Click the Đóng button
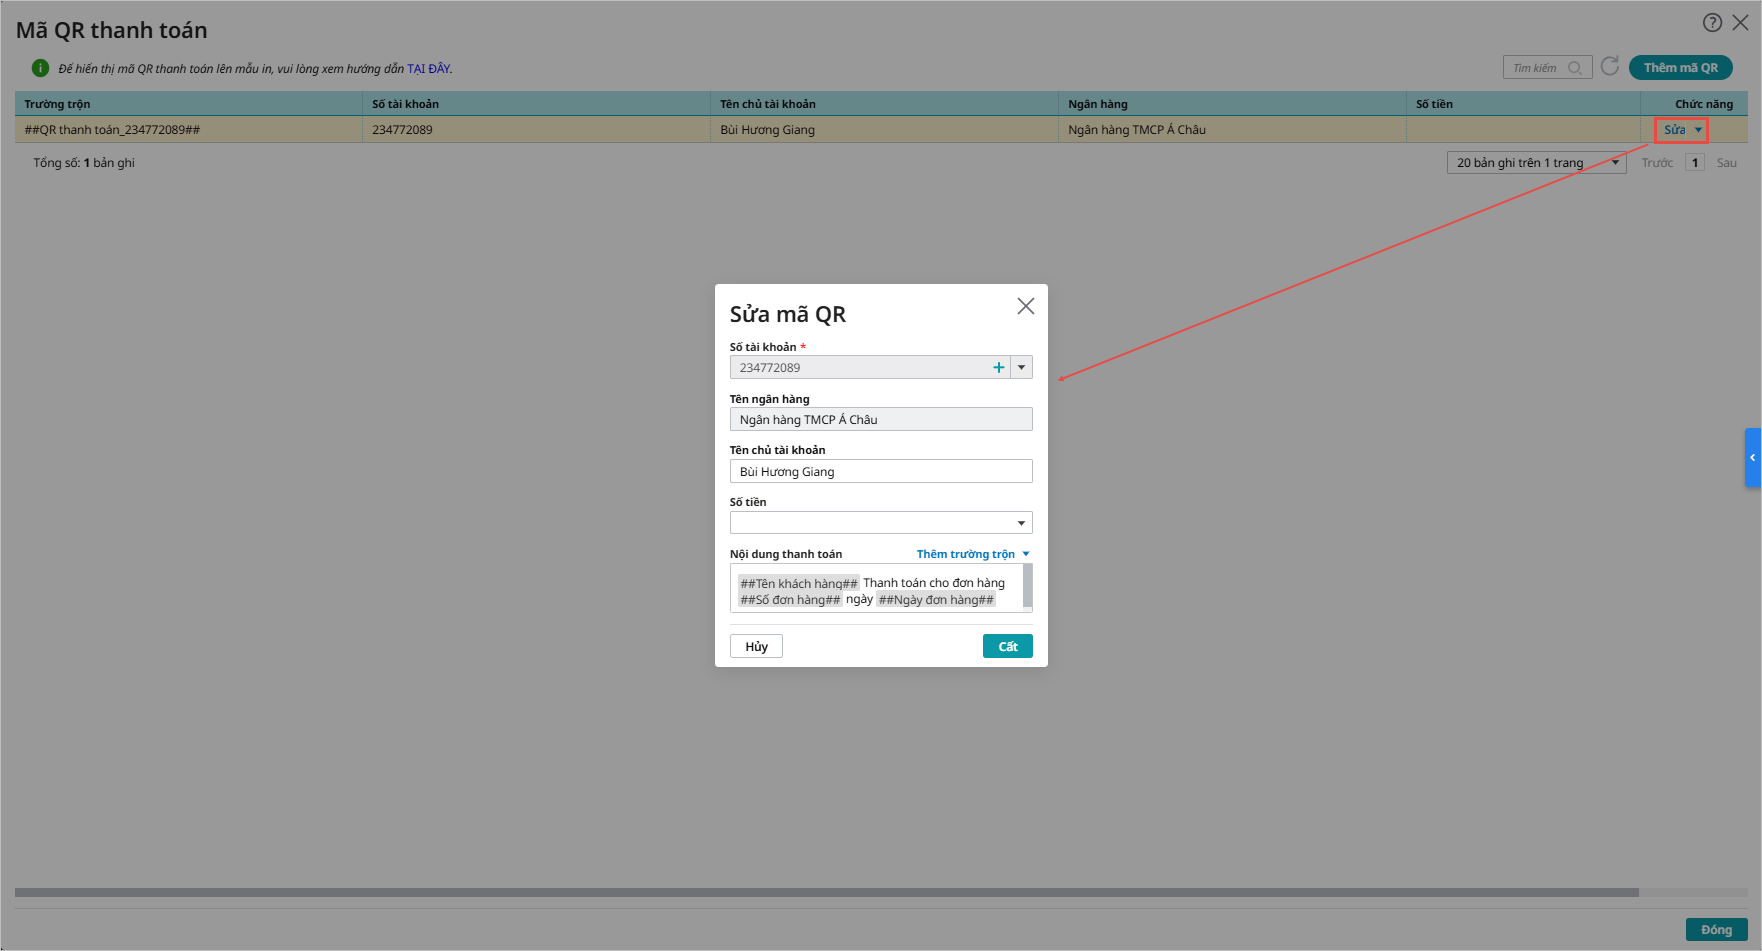This screenshot has width=1762, height=951. pyautogui.click(x=1716, y=929)
